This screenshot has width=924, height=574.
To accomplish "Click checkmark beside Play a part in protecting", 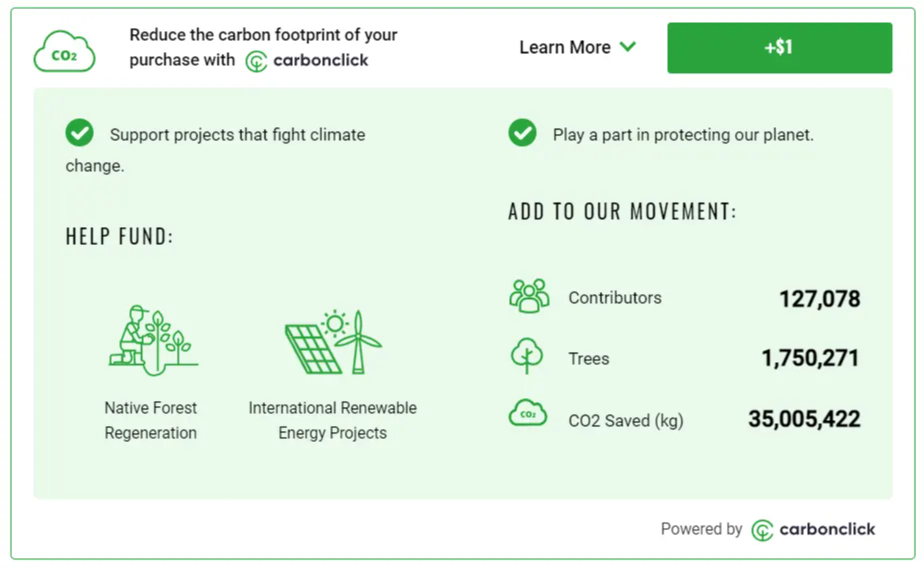I will pyautogui.click(x=522, y=133).
